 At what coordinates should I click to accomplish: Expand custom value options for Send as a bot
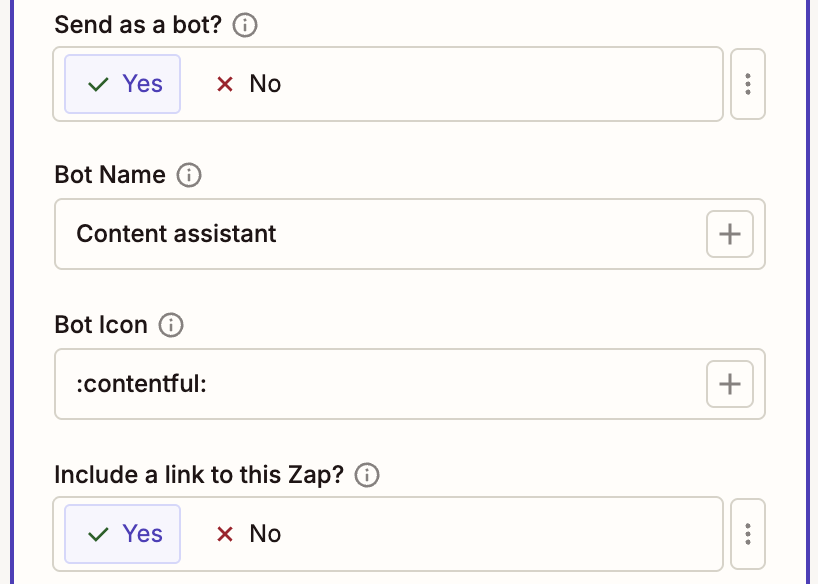click(x=747, y=84)
